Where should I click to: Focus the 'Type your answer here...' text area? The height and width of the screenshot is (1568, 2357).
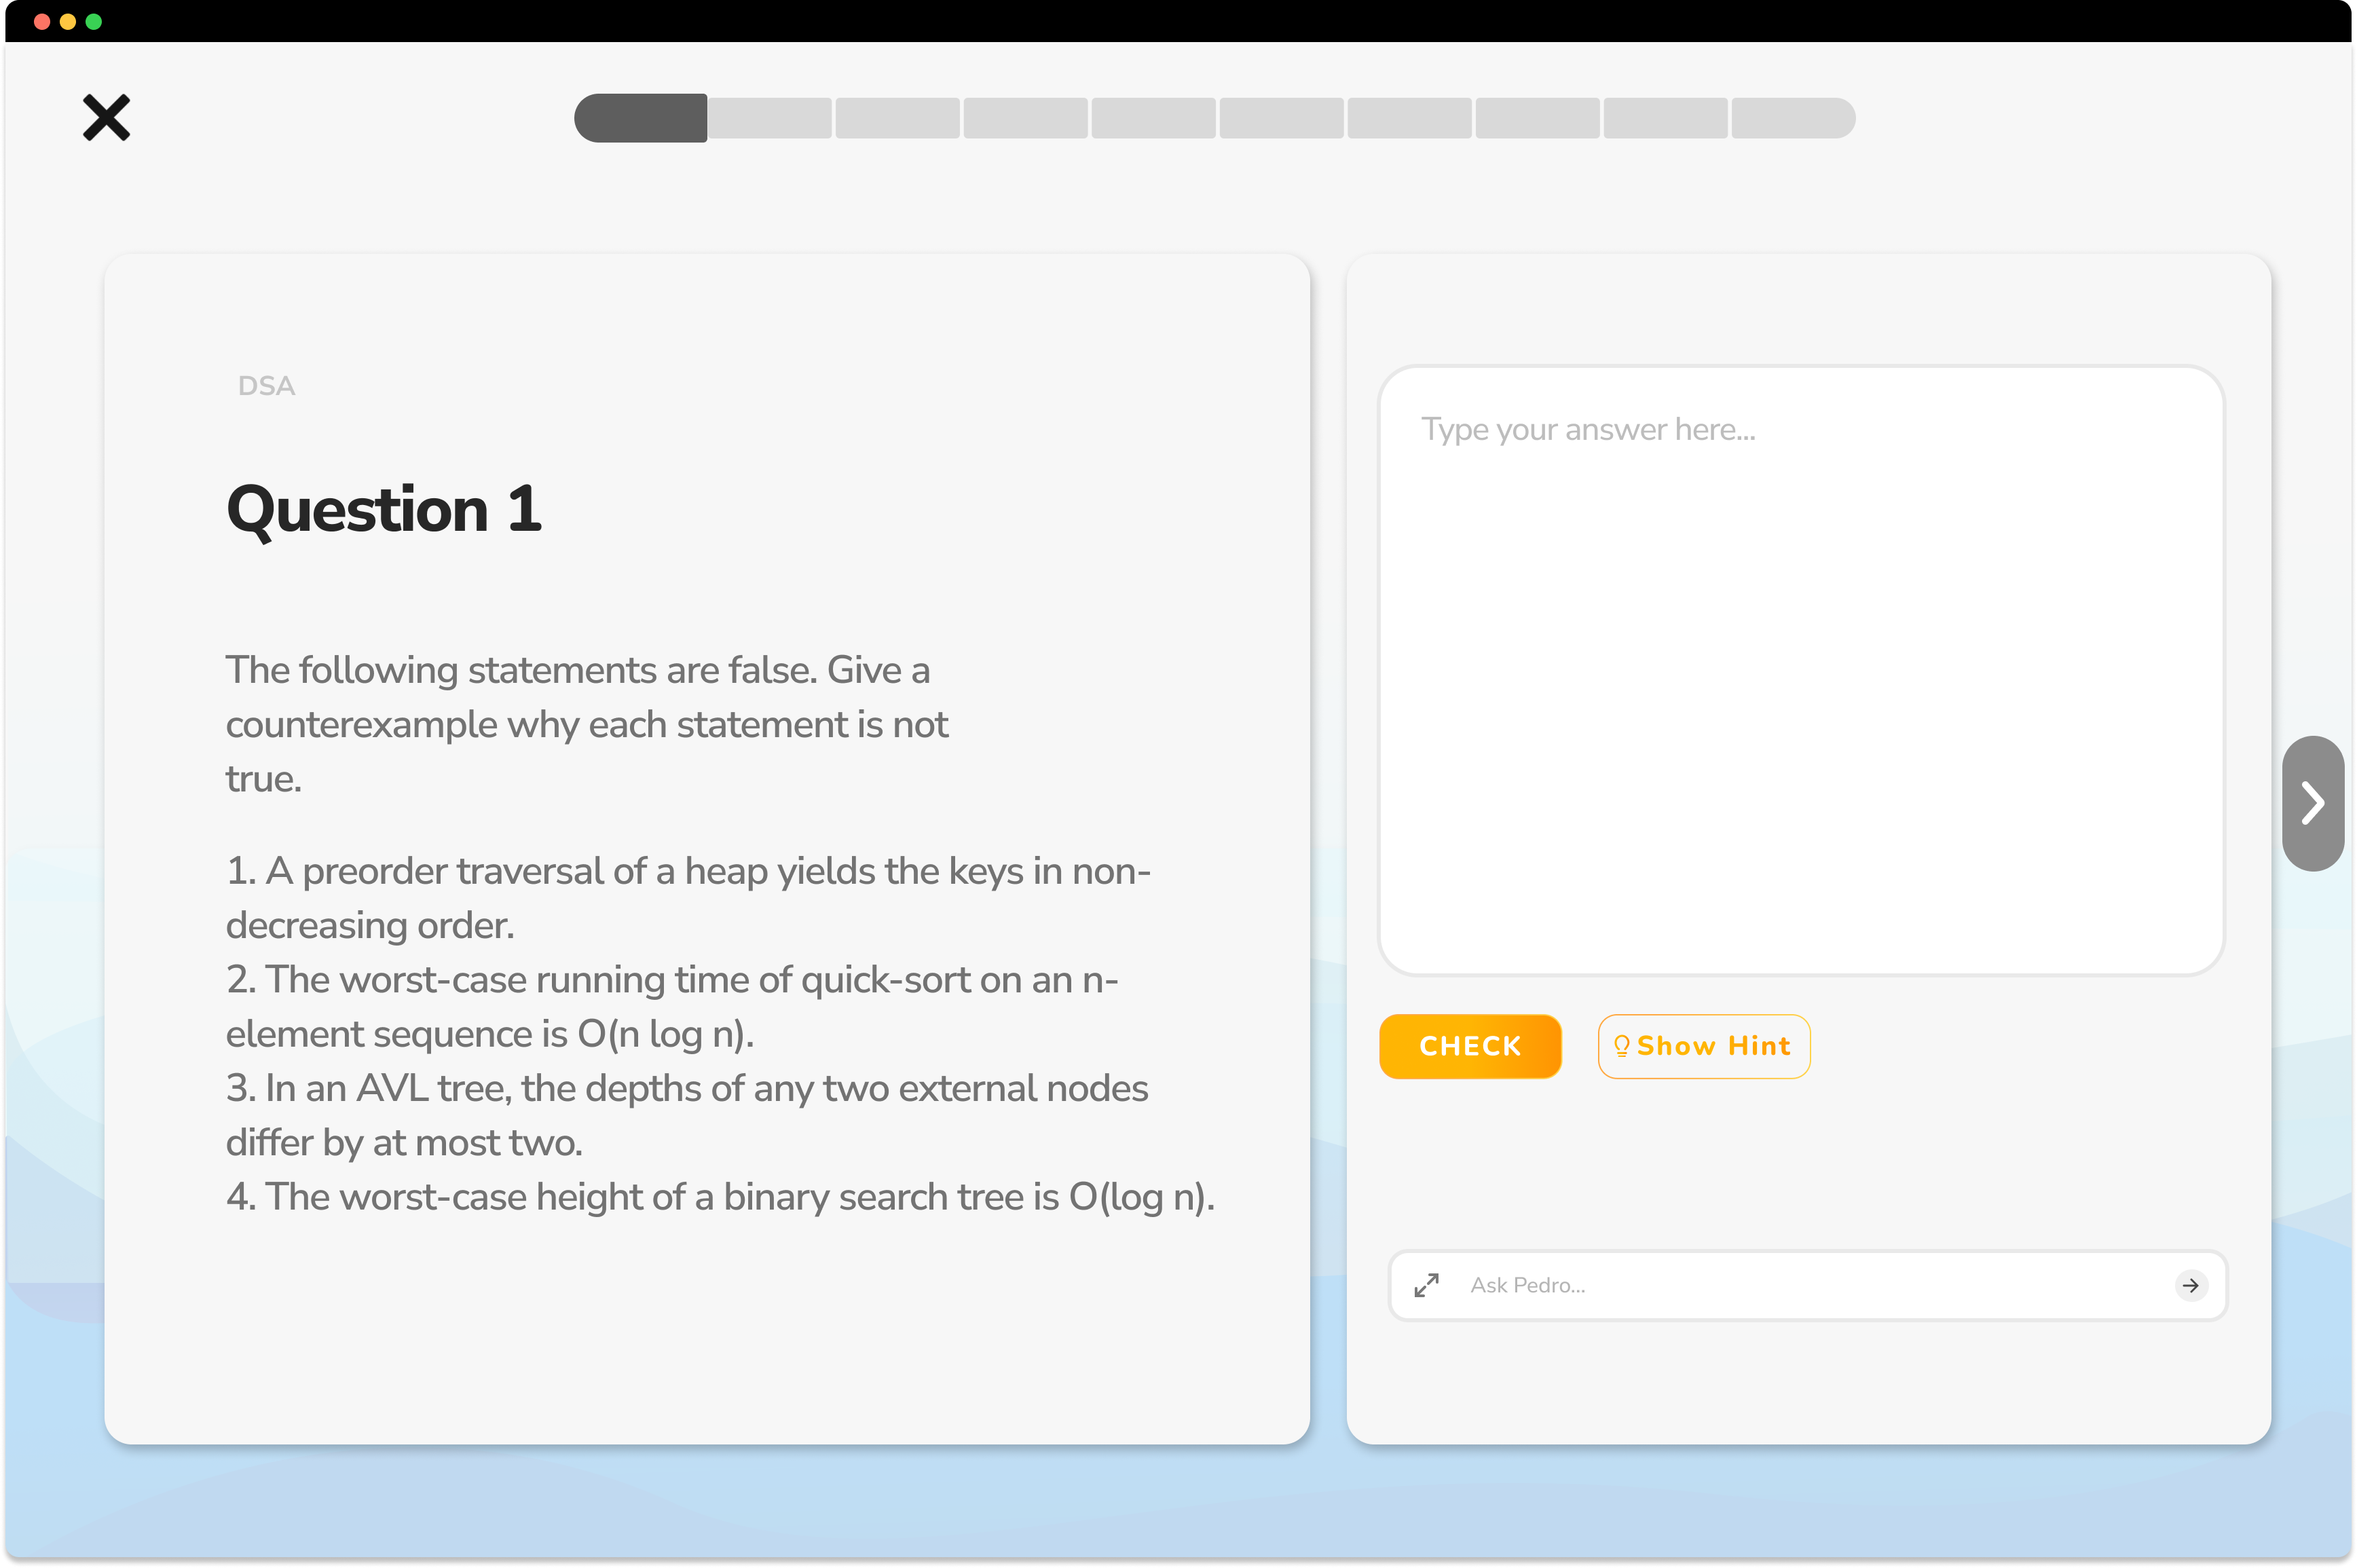[x=1800, y=670]
